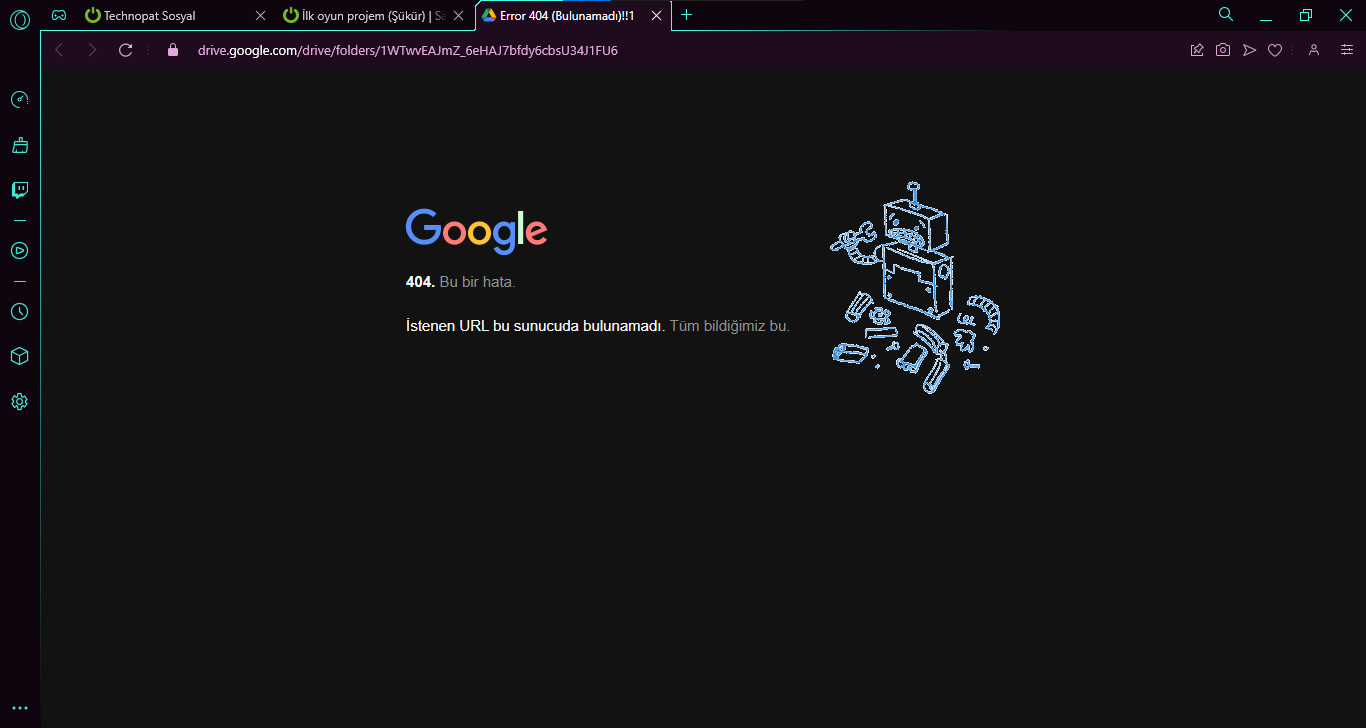Screen dimensions: 1366x728
Task: Open the search tabs magnifier
Action: pyautogui.click(x=1226, y=14)
